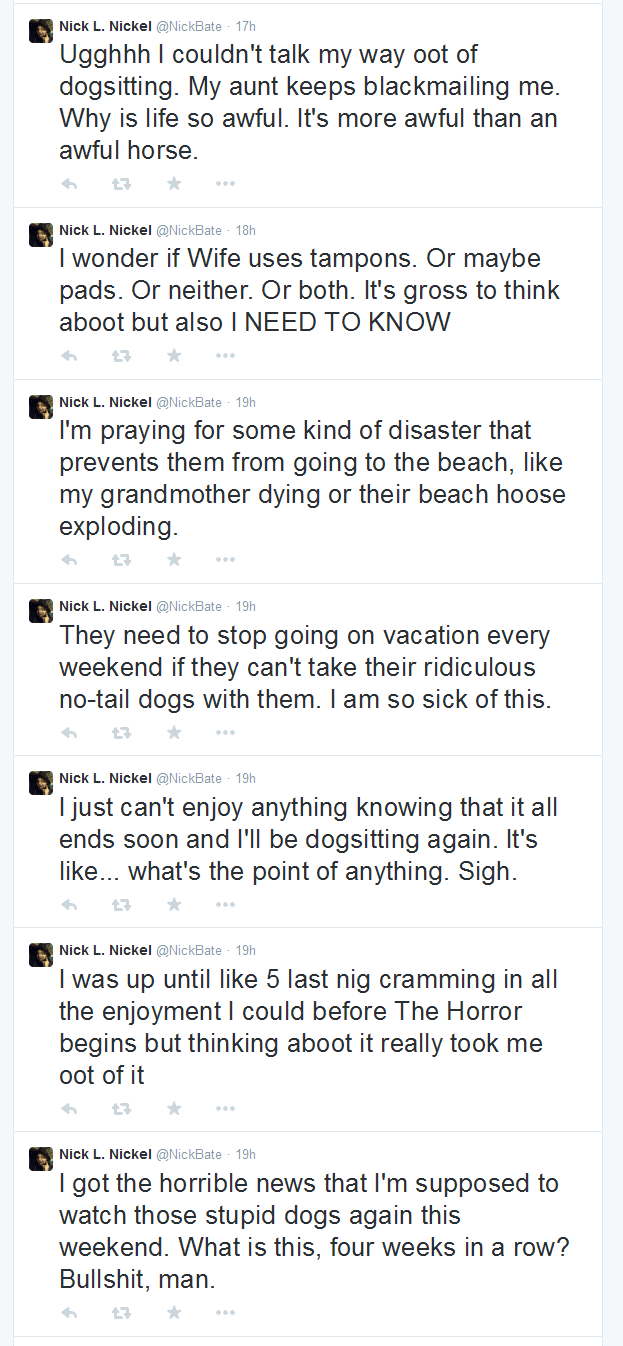This screenshot has height=1346, width=623.
Task: Reply to the 'four weeks in a row' tweet
Action: pos(69,1312)
